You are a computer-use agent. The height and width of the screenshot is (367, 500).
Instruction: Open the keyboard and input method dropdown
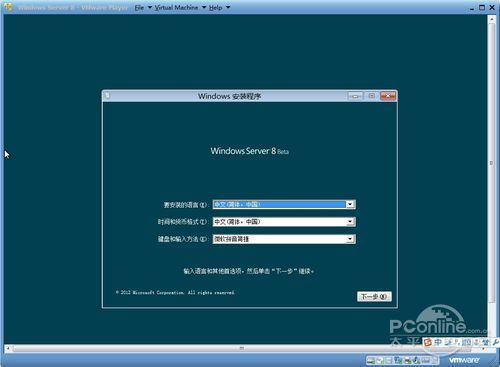pos(284,239)
